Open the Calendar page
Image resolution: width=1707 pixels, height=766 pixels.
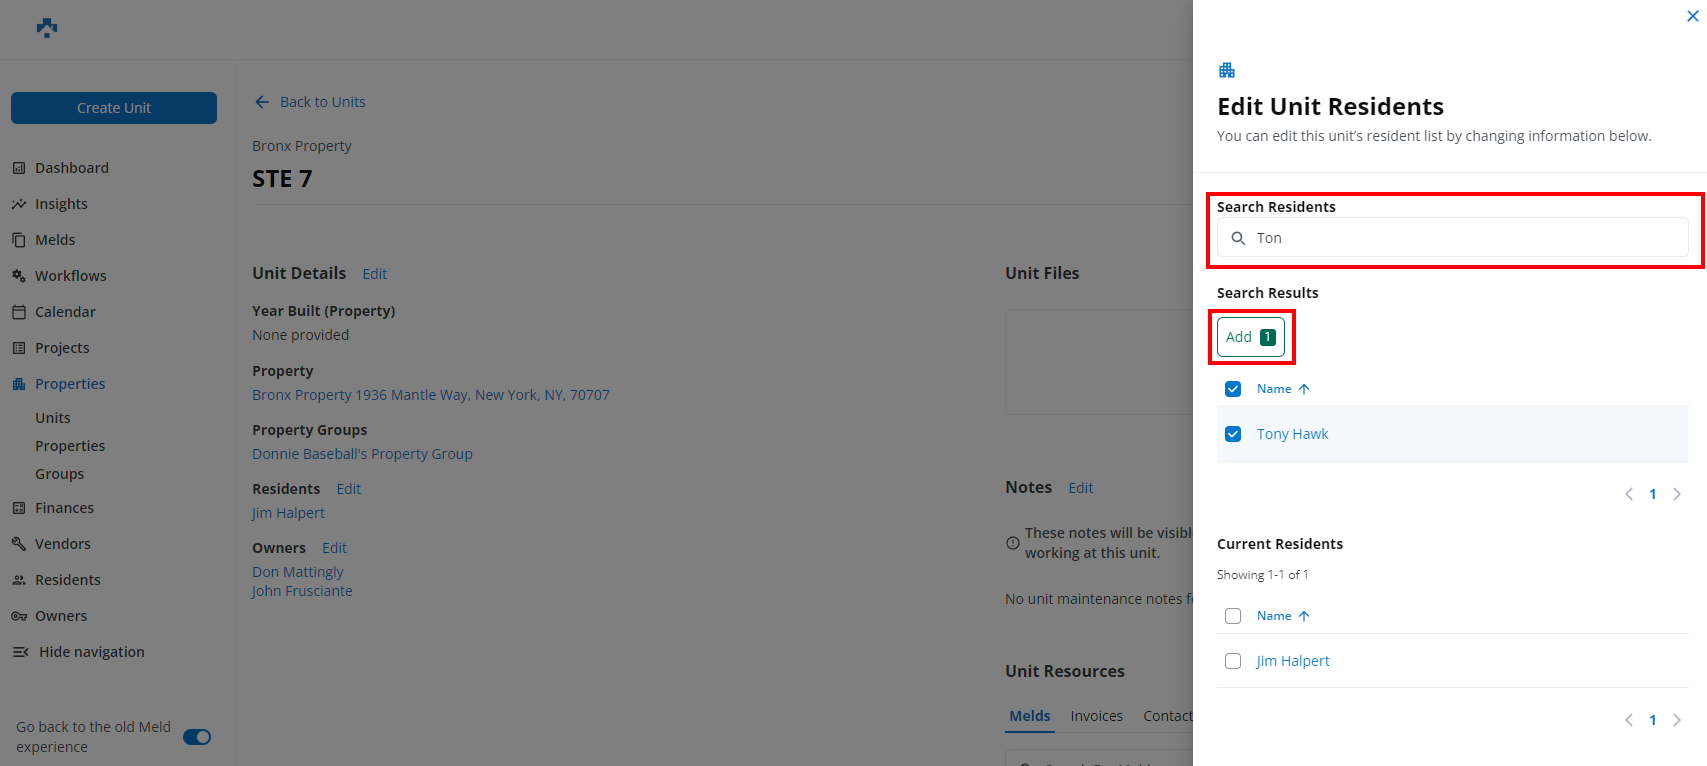[65, 312]
